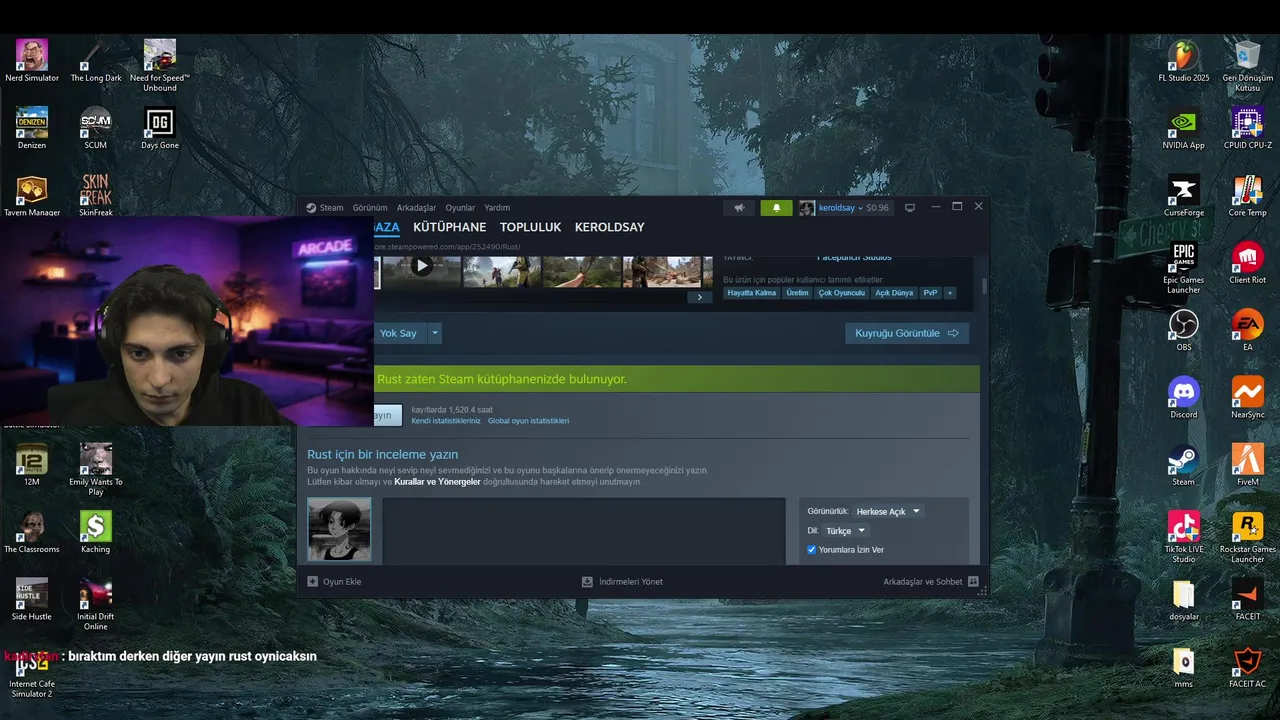
Task: Open the Steam announcements megaphone icon
Action: 739,208
